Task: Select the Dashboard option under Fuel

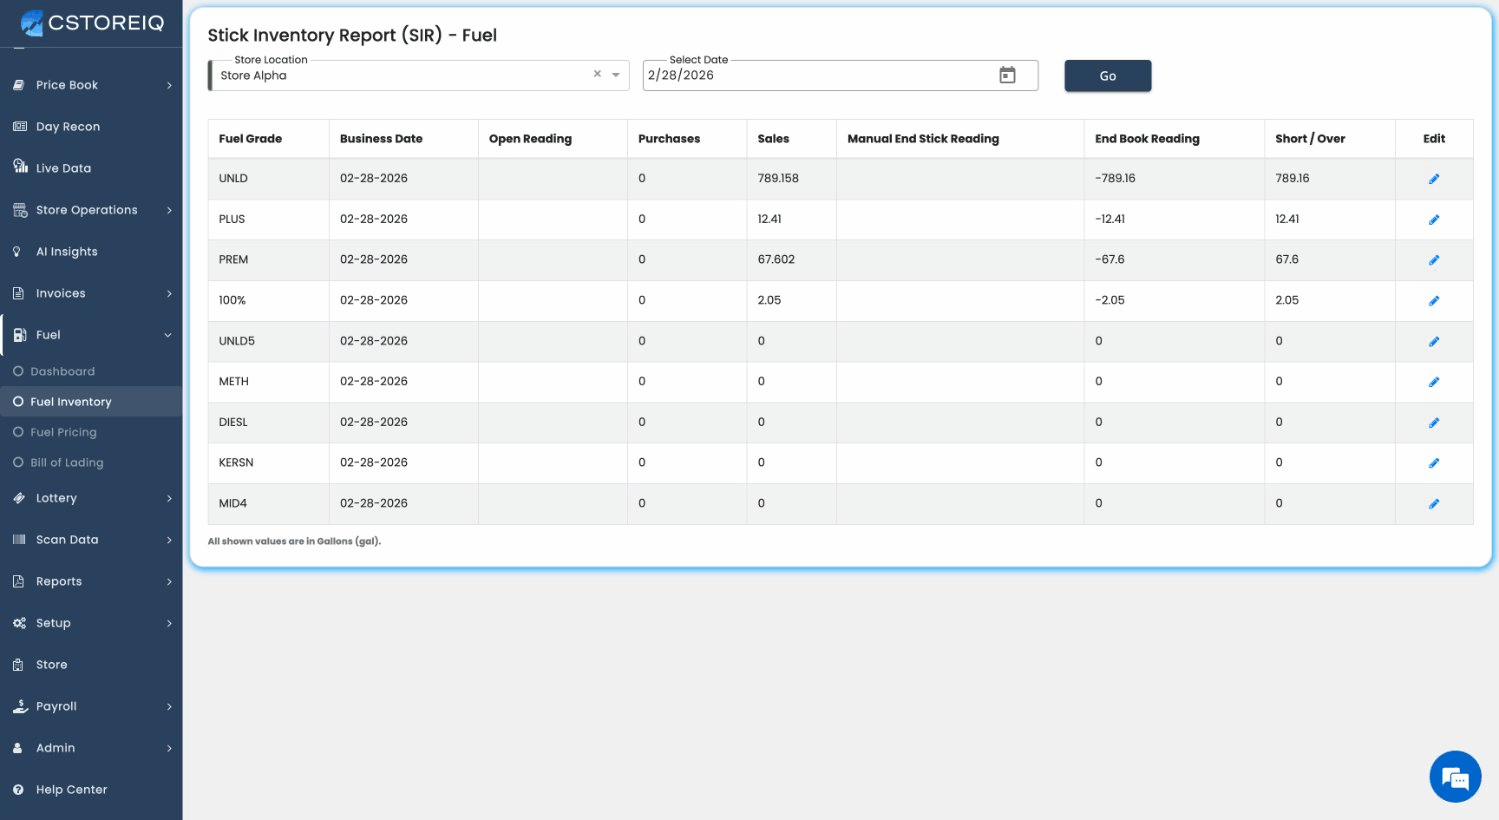Action: pos(62,371)
